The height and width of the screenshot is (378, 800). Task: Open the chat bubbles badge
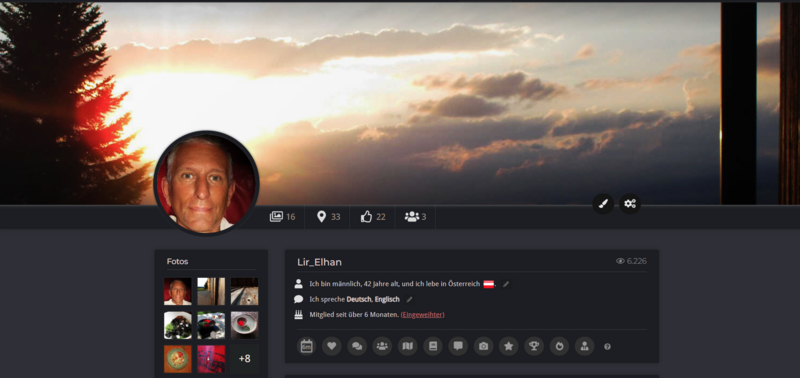click(x=357, y=346)
